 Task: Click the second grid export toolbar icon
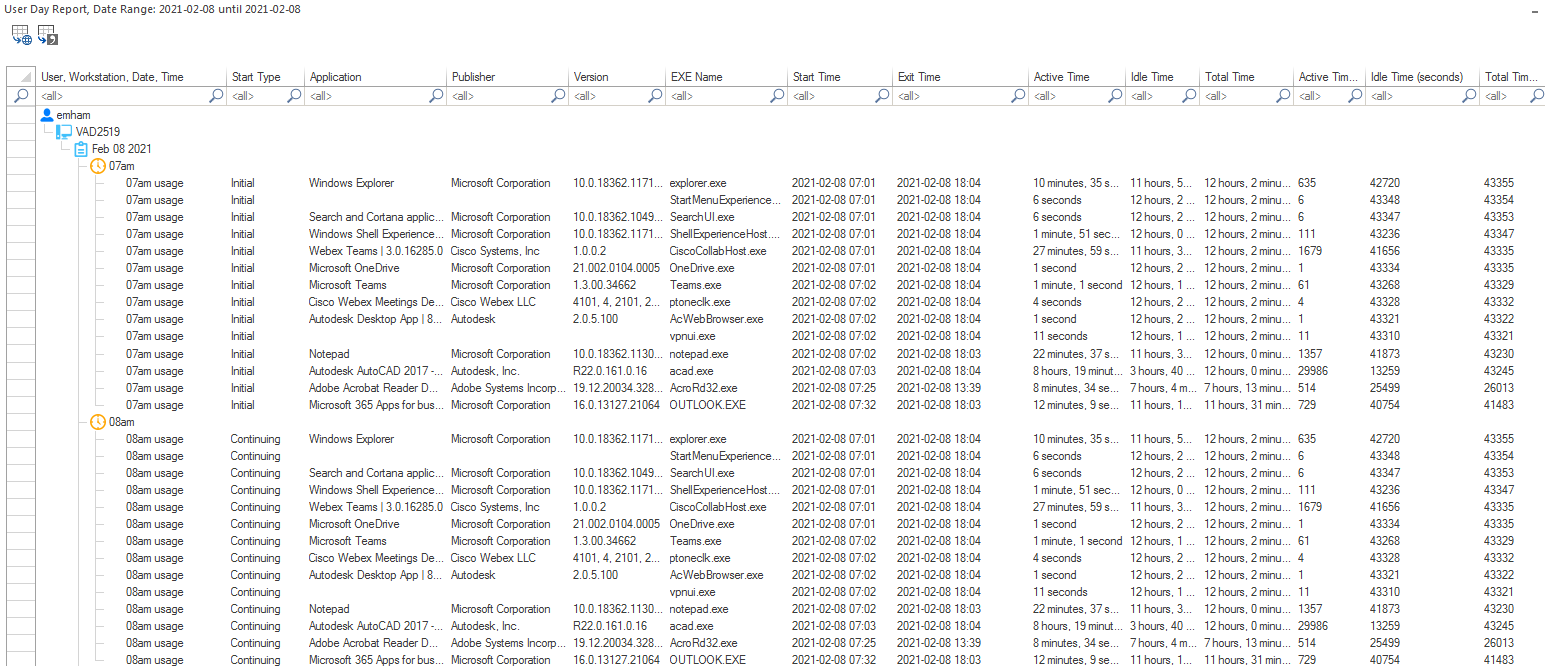coord(48,36)
